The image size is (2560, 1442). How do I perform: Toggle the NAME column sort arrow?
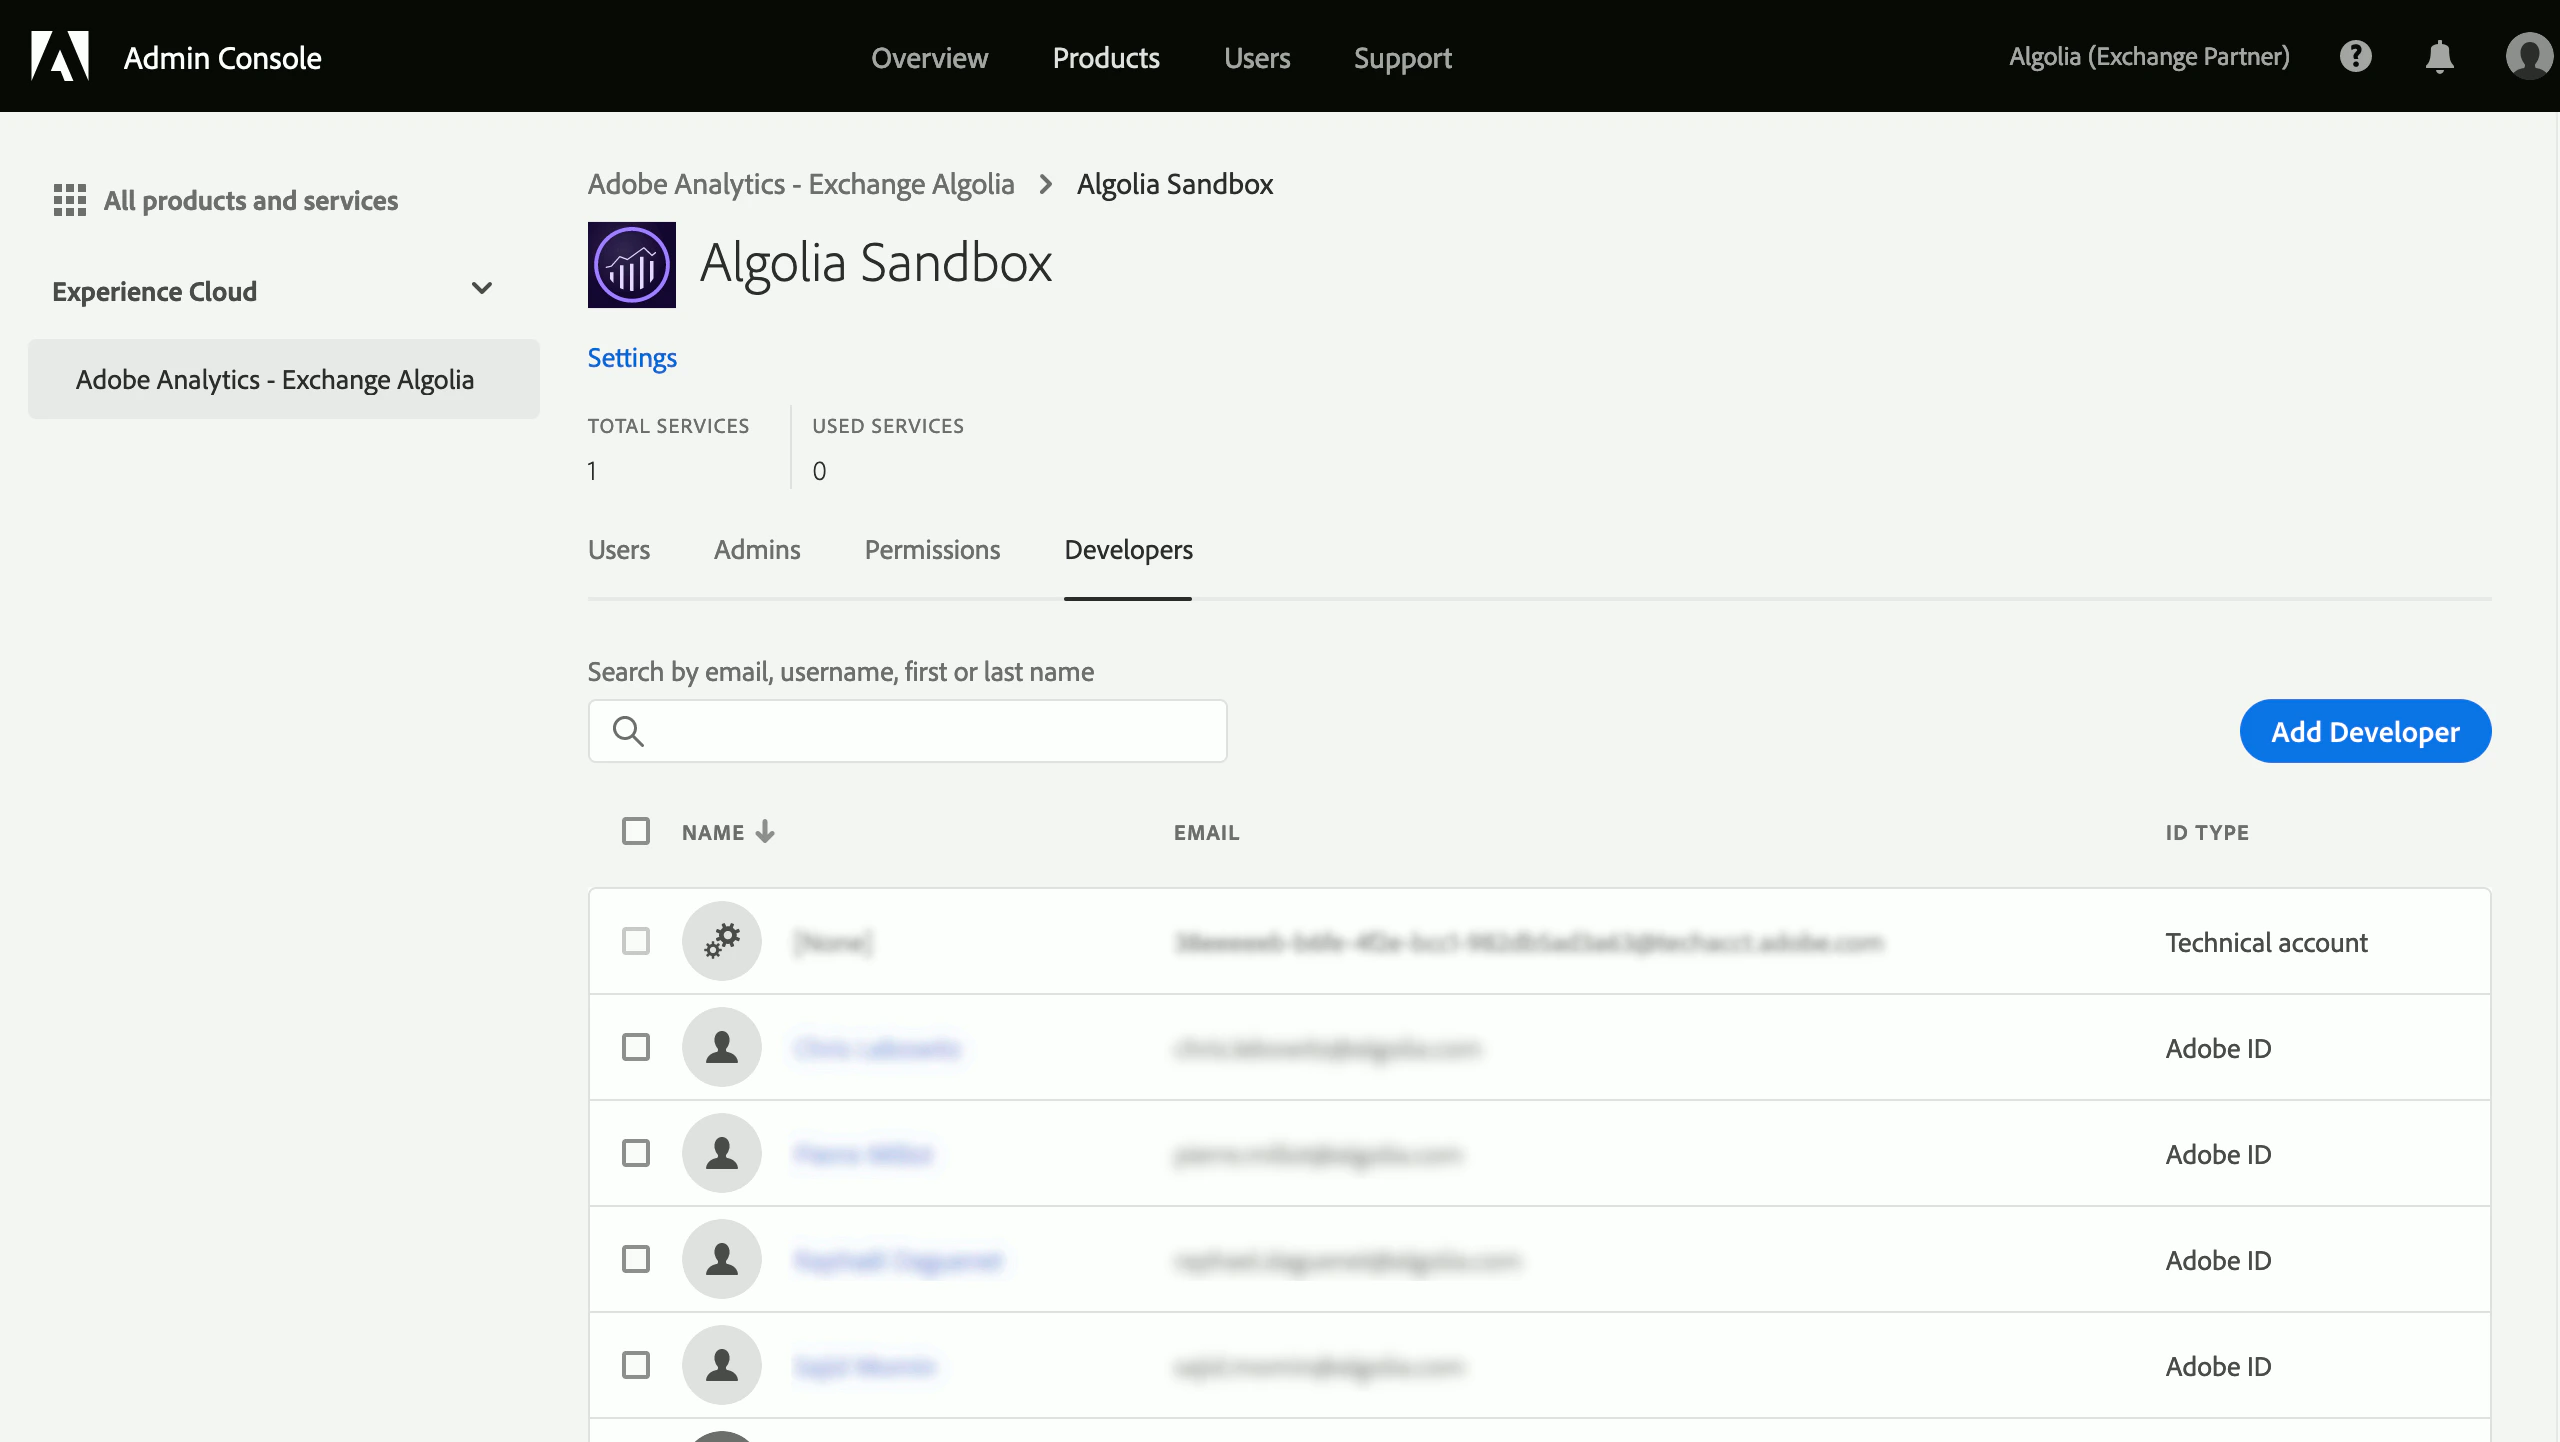(765, 831)
